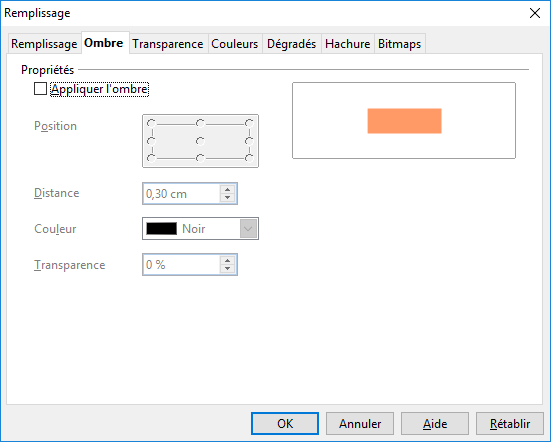The width and height of the screenshot is (551, 442).
Task: Select bottom-center shadow position radio
Action: pos(200,158)
